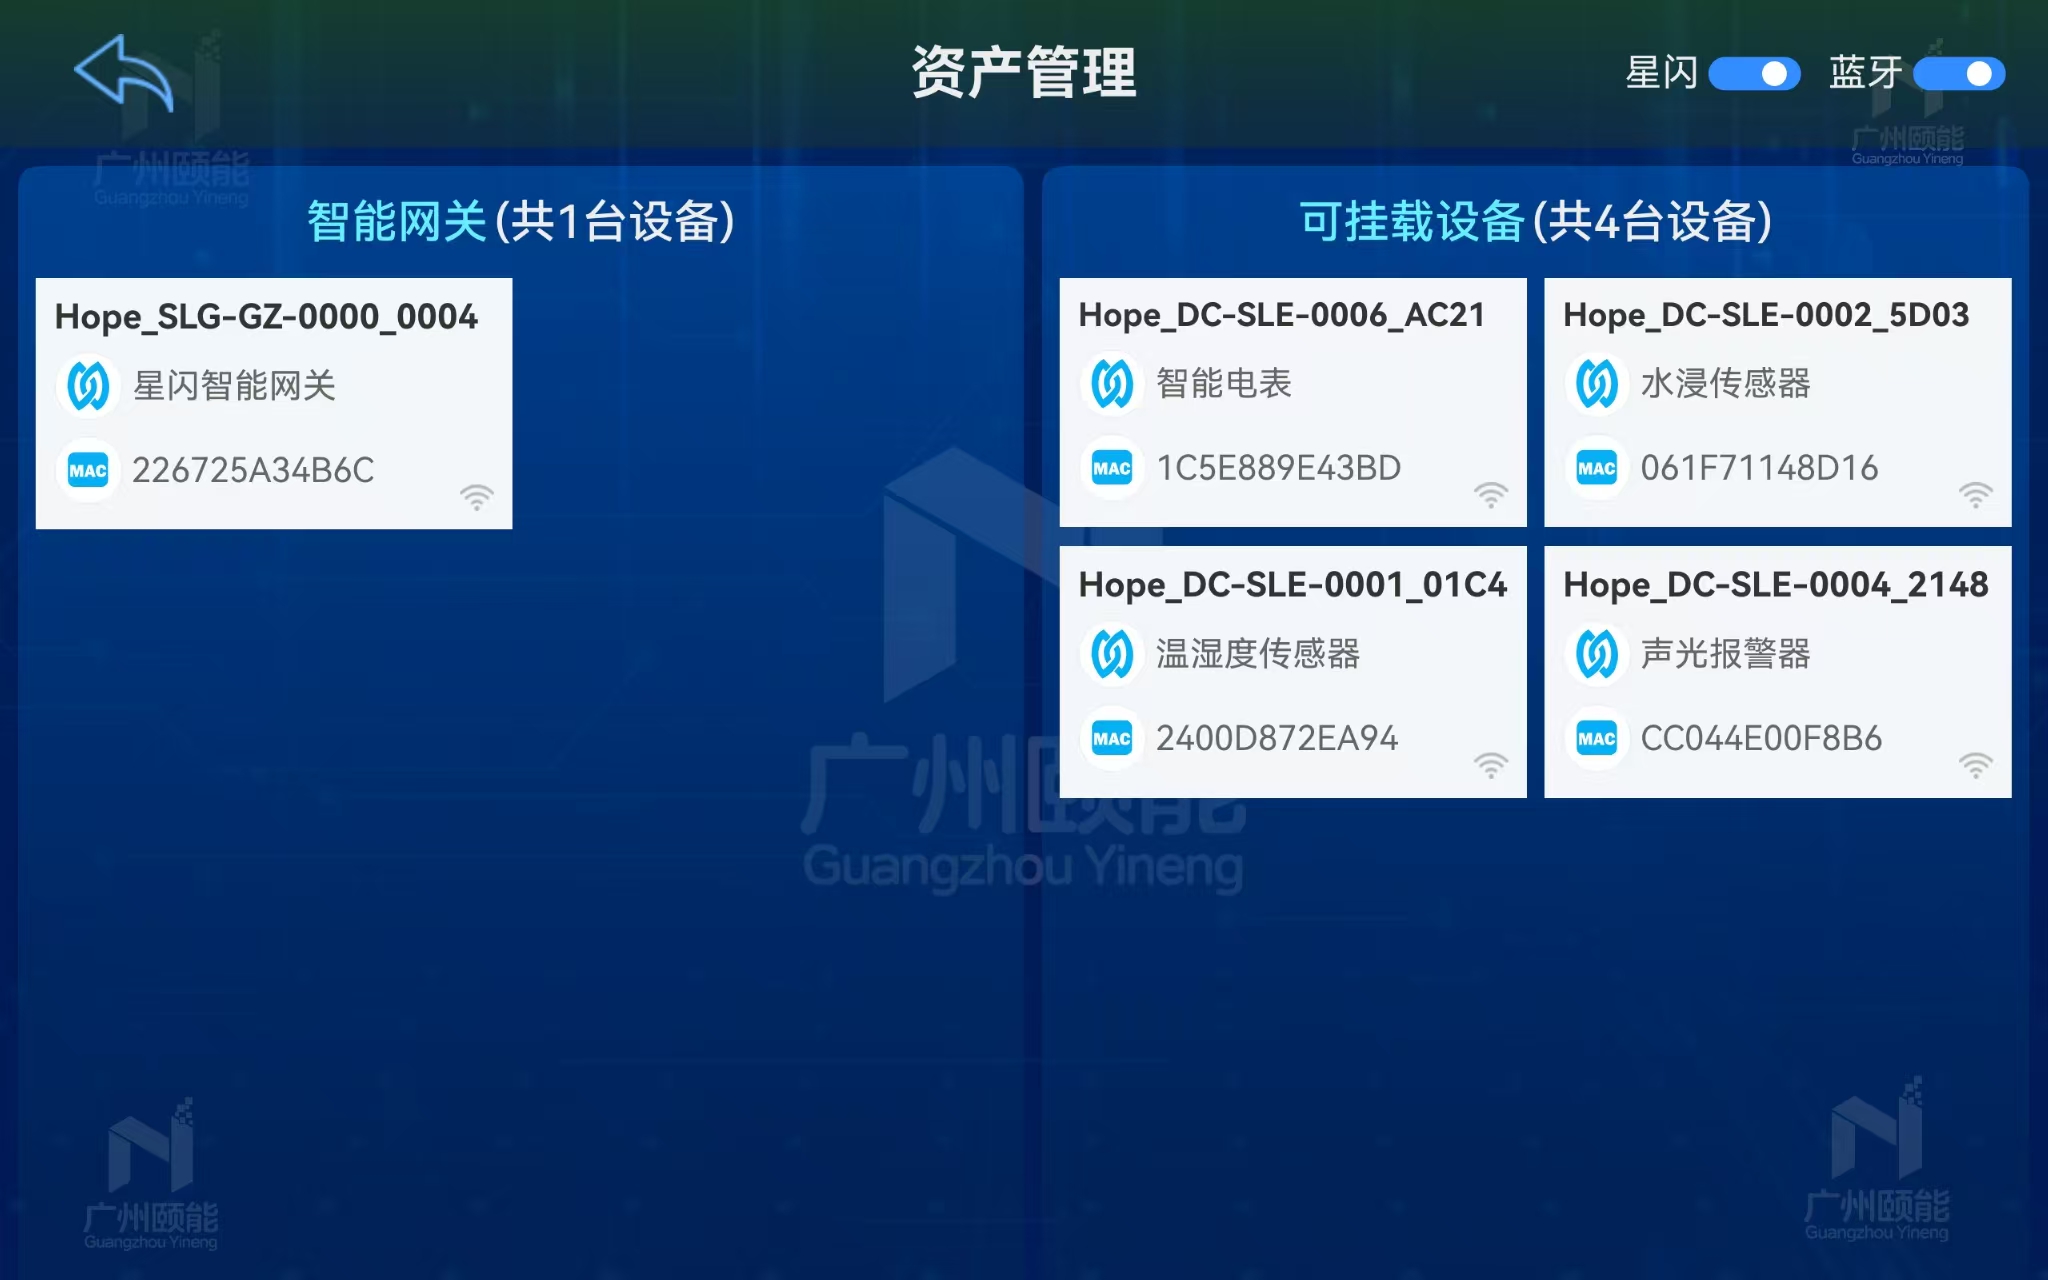Click device name Hope_DC-SLE-0004_2148

(1776, 585)
